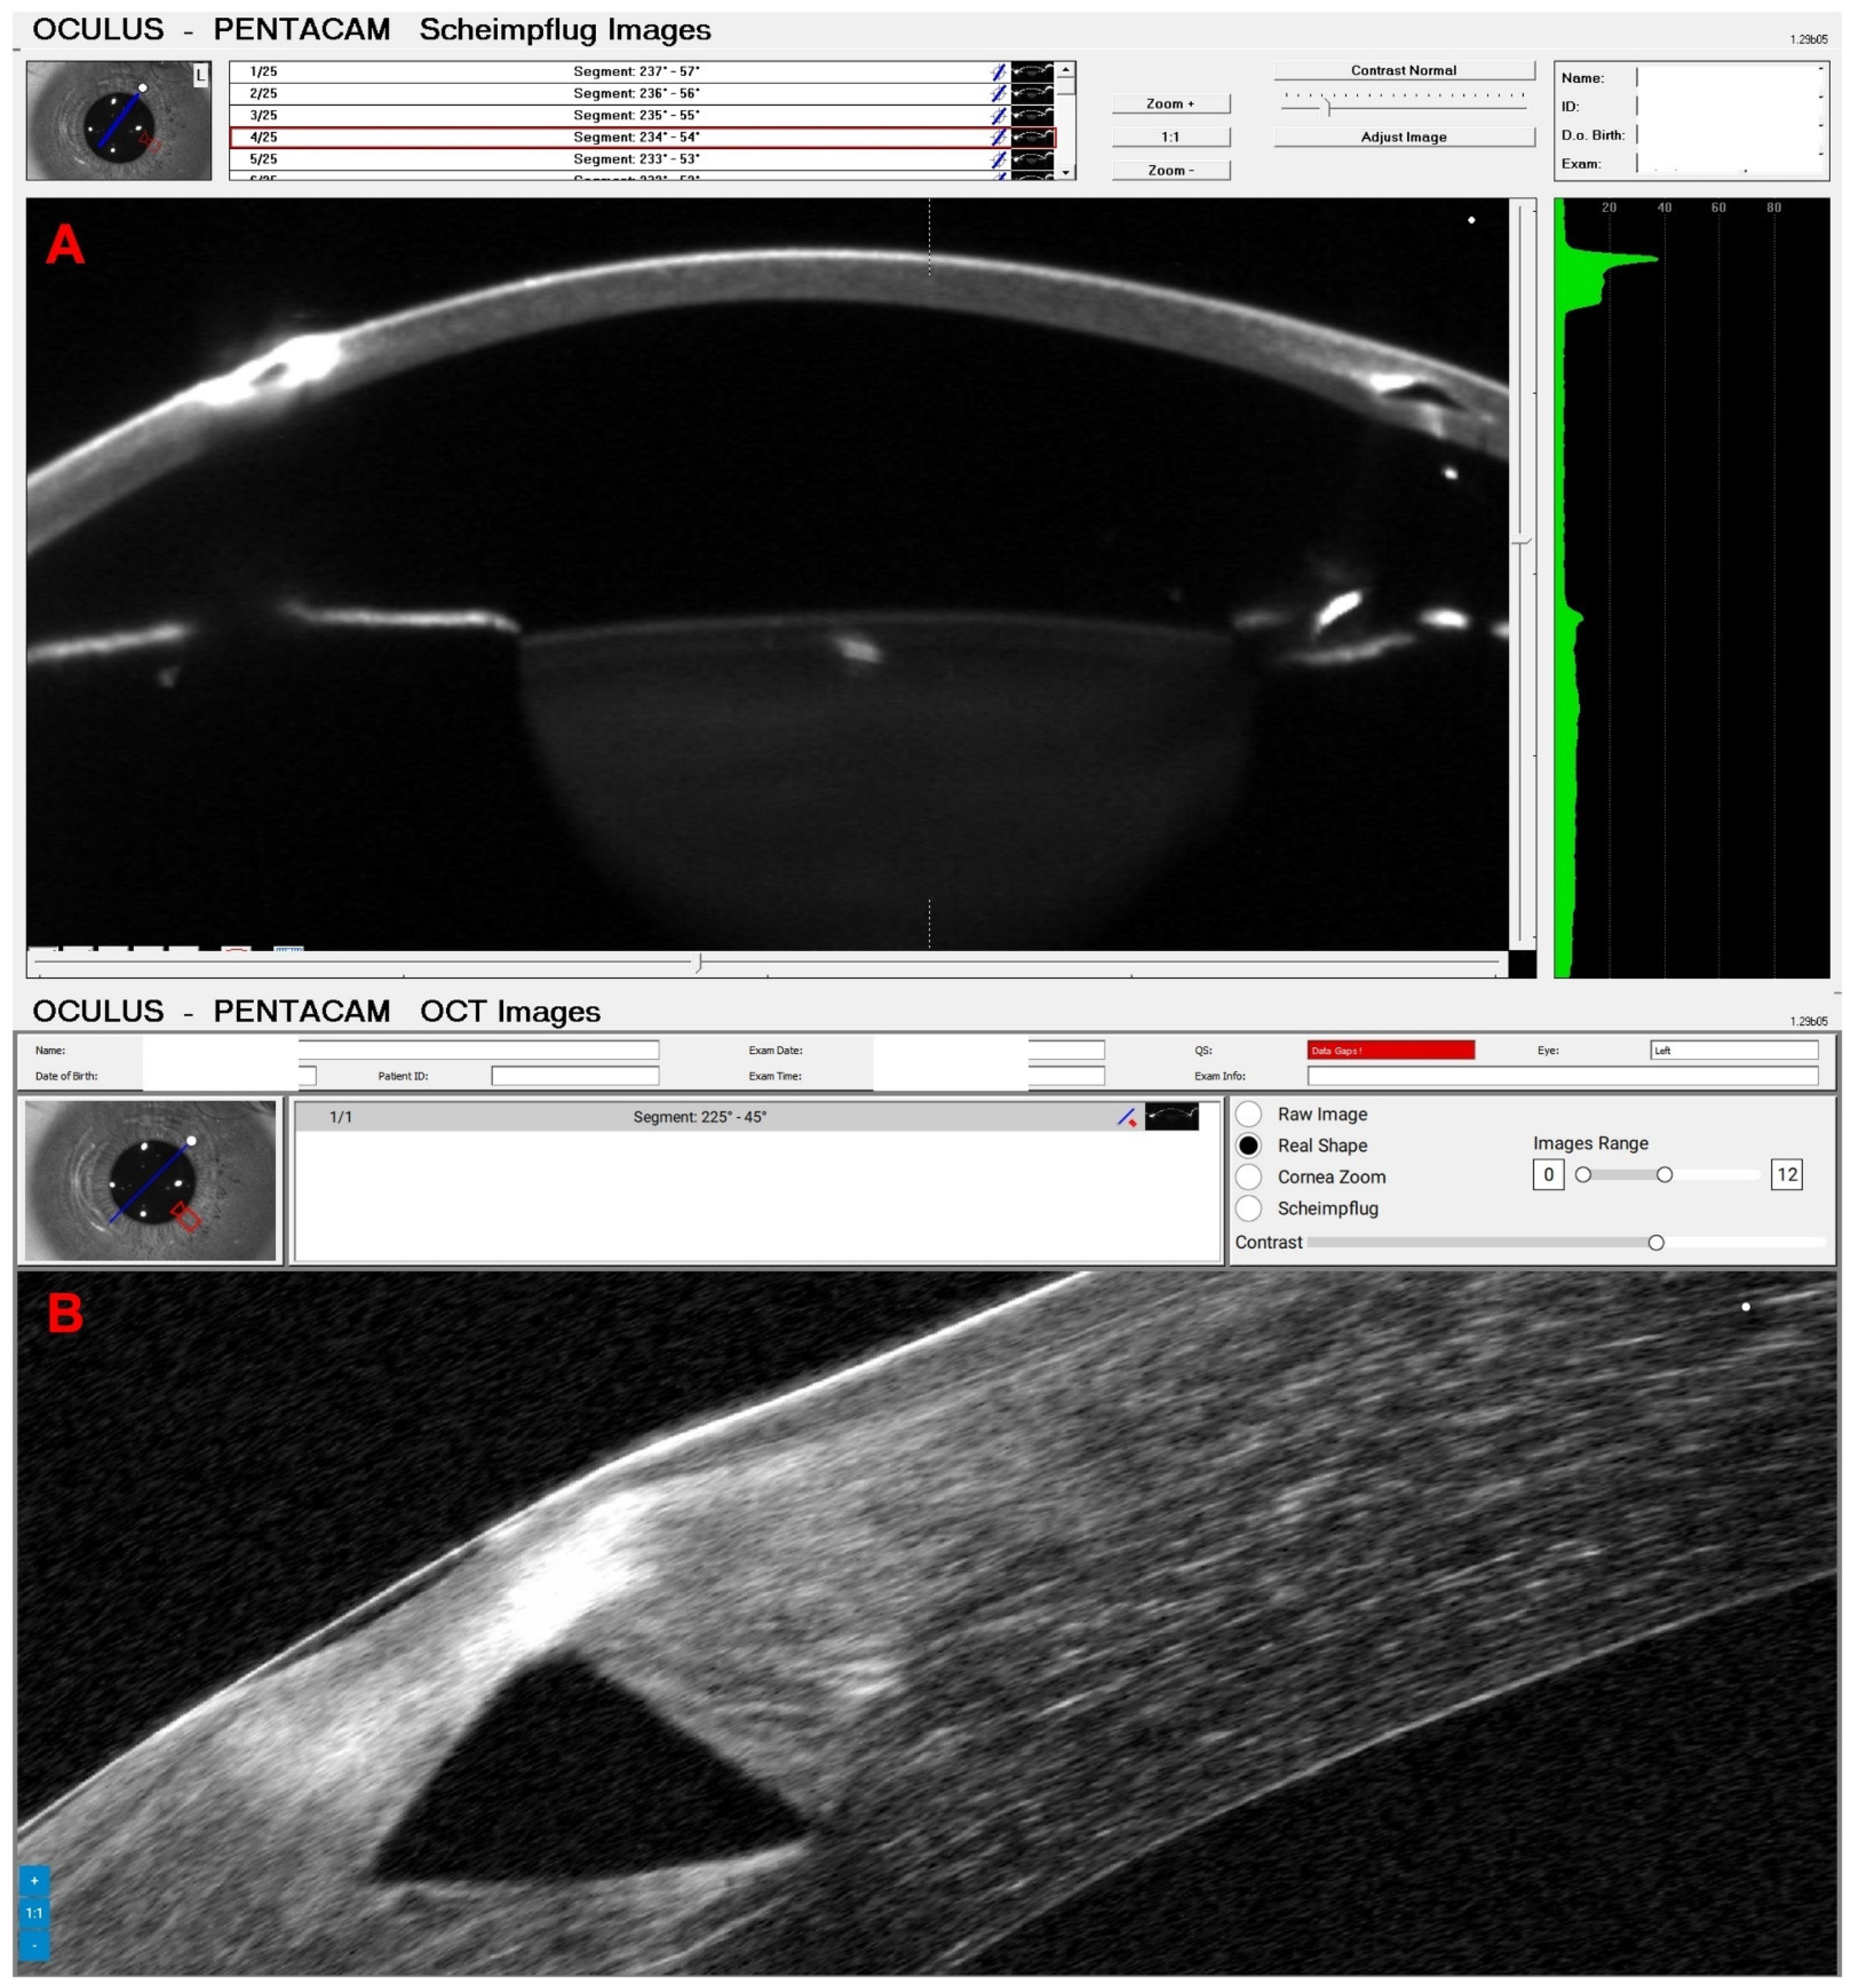Viewport: 1853px width, 1988px height.
Task: Select the 4/25 Segment 234°-54° row
Action: [642, 137]
